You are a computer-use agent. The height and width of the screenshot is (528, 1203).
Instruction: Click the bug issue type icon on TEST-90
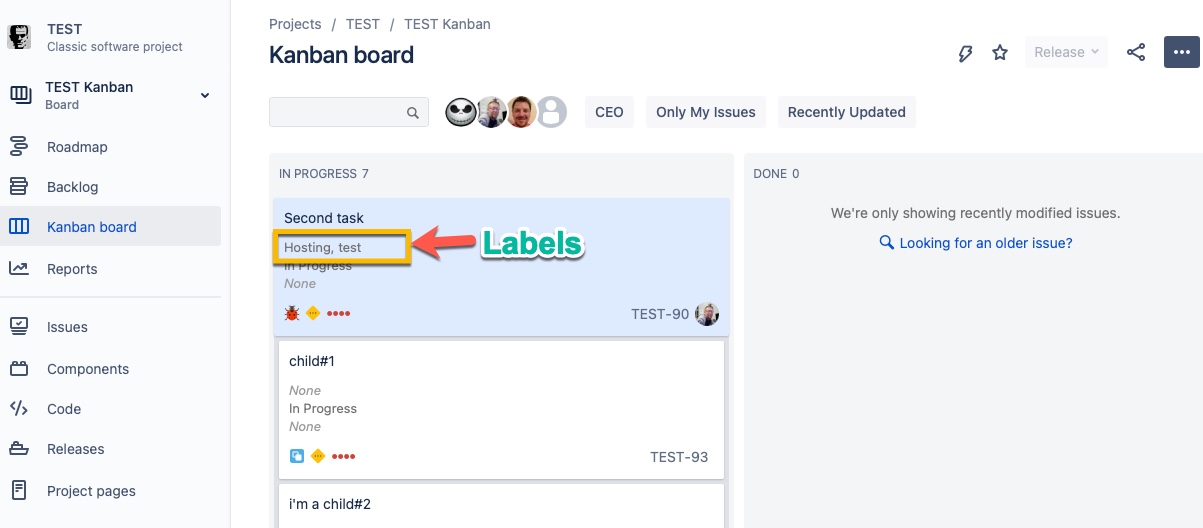292,313
